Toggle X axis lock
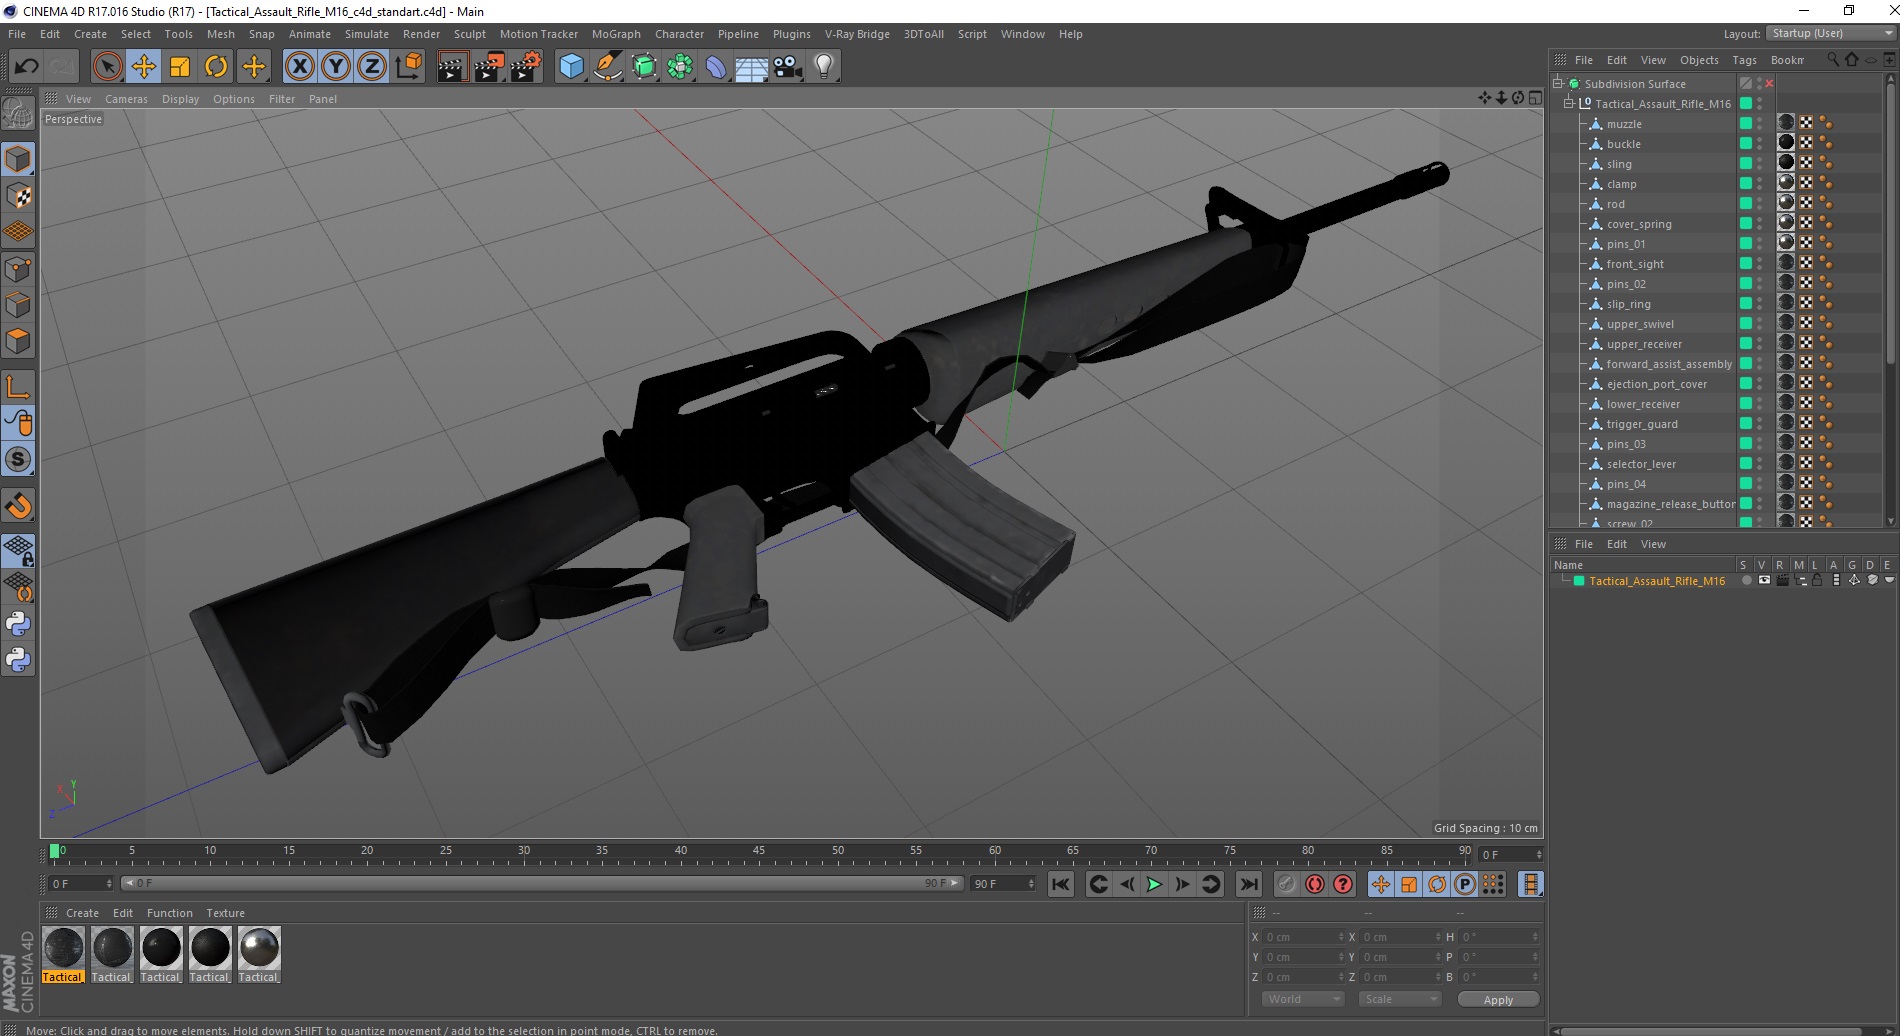The height and width of the screenshot is (1036, 1900). [299, 67]
